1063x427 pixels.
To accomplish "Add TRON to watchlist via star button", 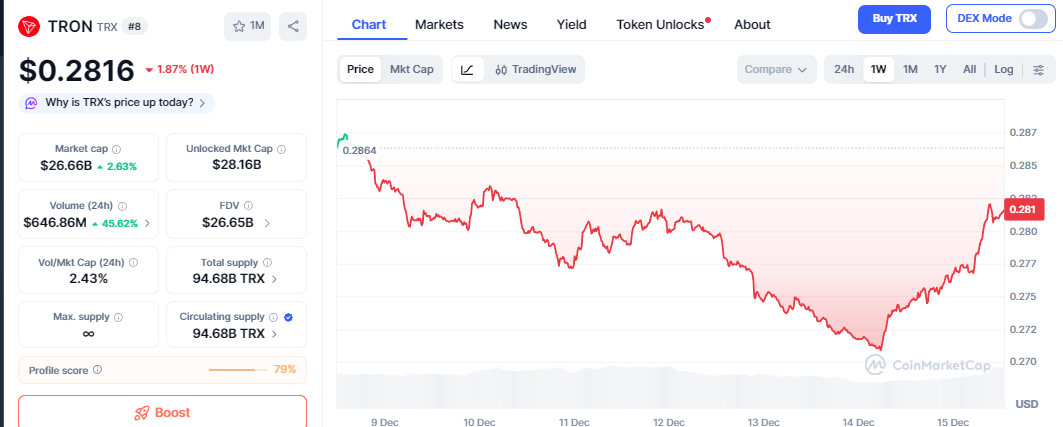I will point(248,26).
